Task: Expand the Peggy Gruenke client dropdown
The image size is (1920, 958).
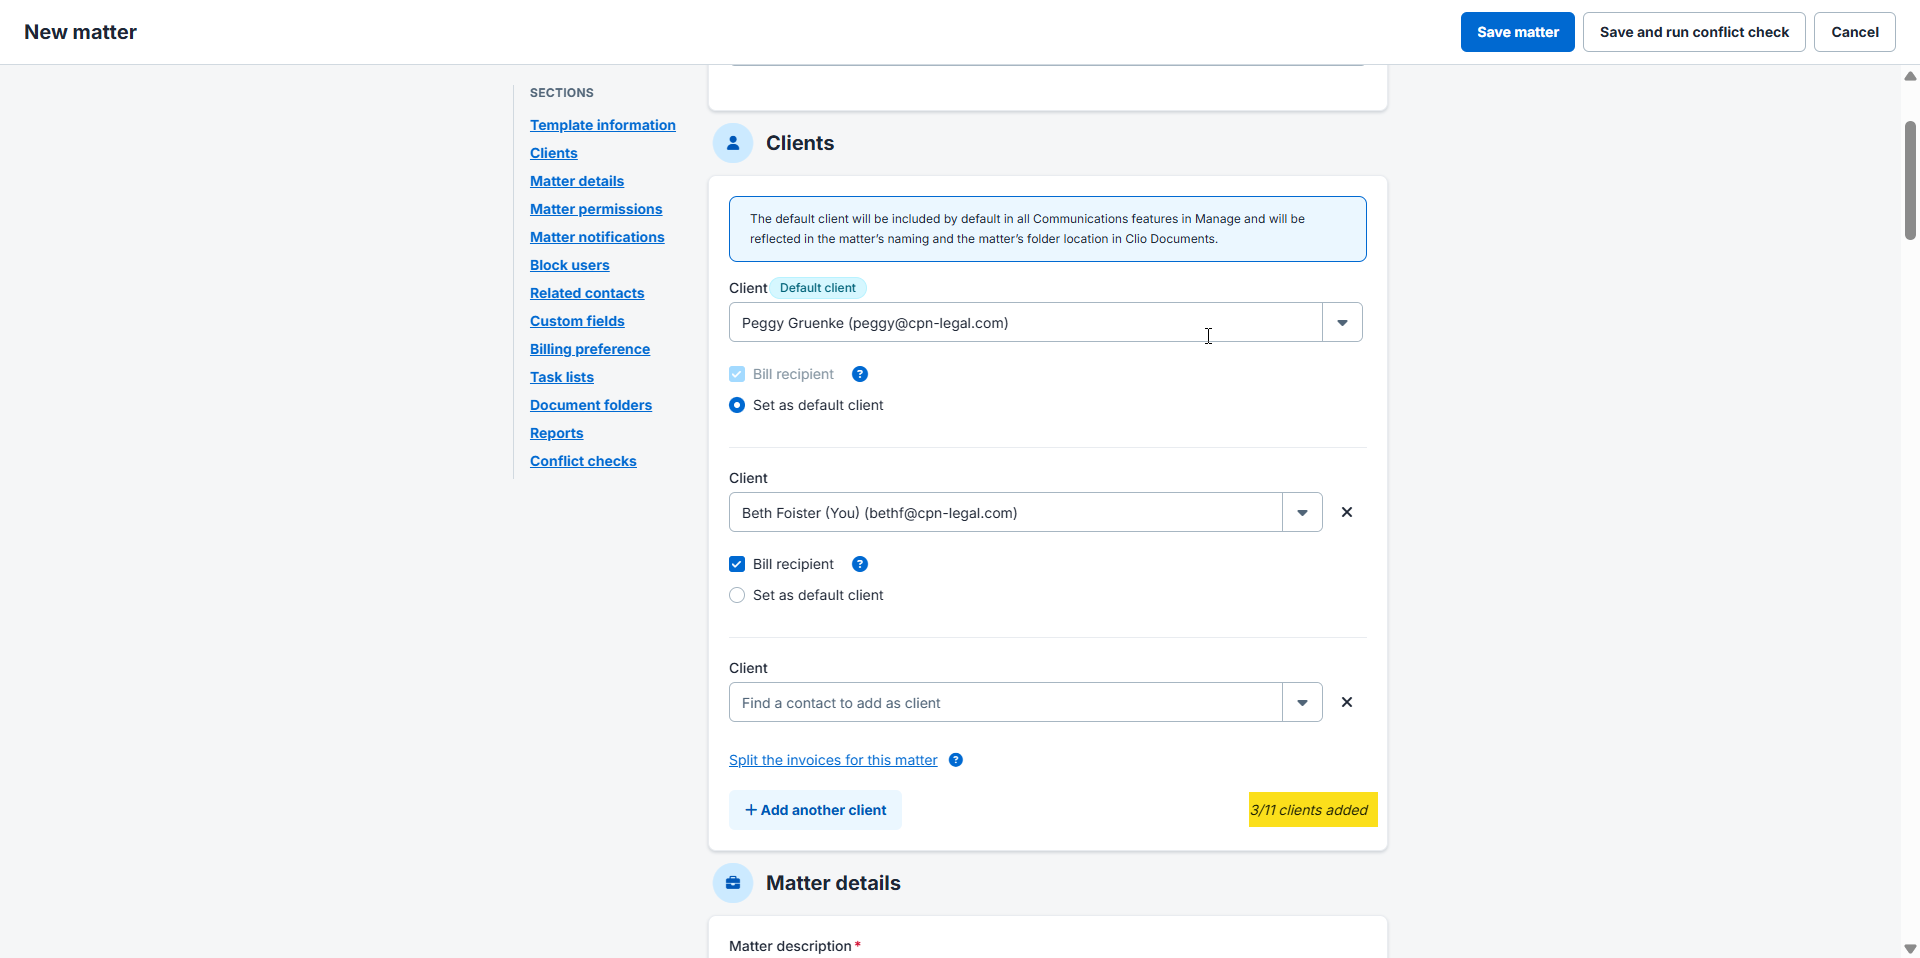Action: point(1342,323)
